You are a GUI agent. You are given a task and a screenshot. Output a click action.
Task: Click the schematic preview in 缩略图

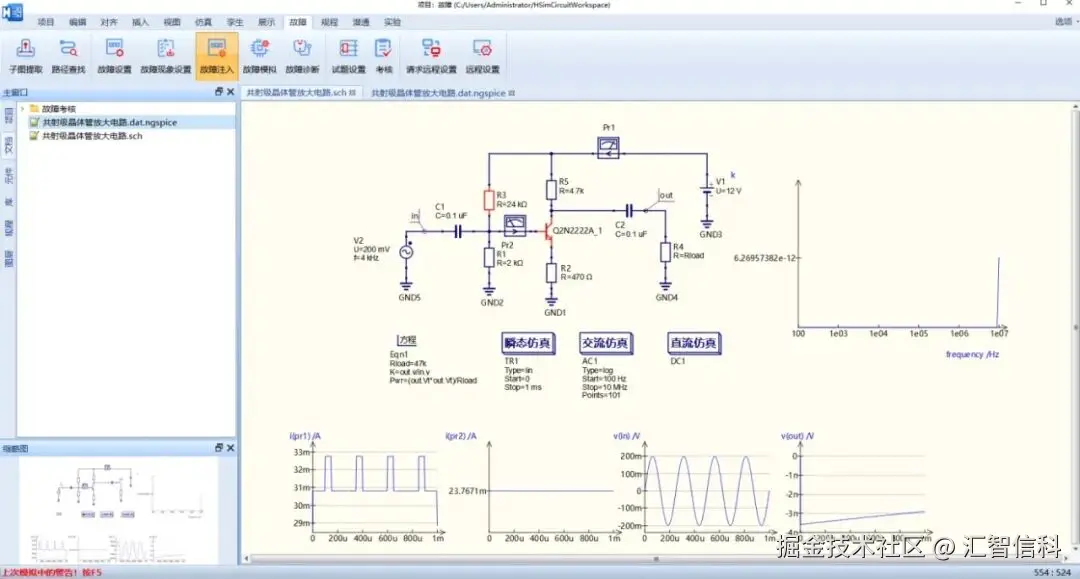coord(118,512)
